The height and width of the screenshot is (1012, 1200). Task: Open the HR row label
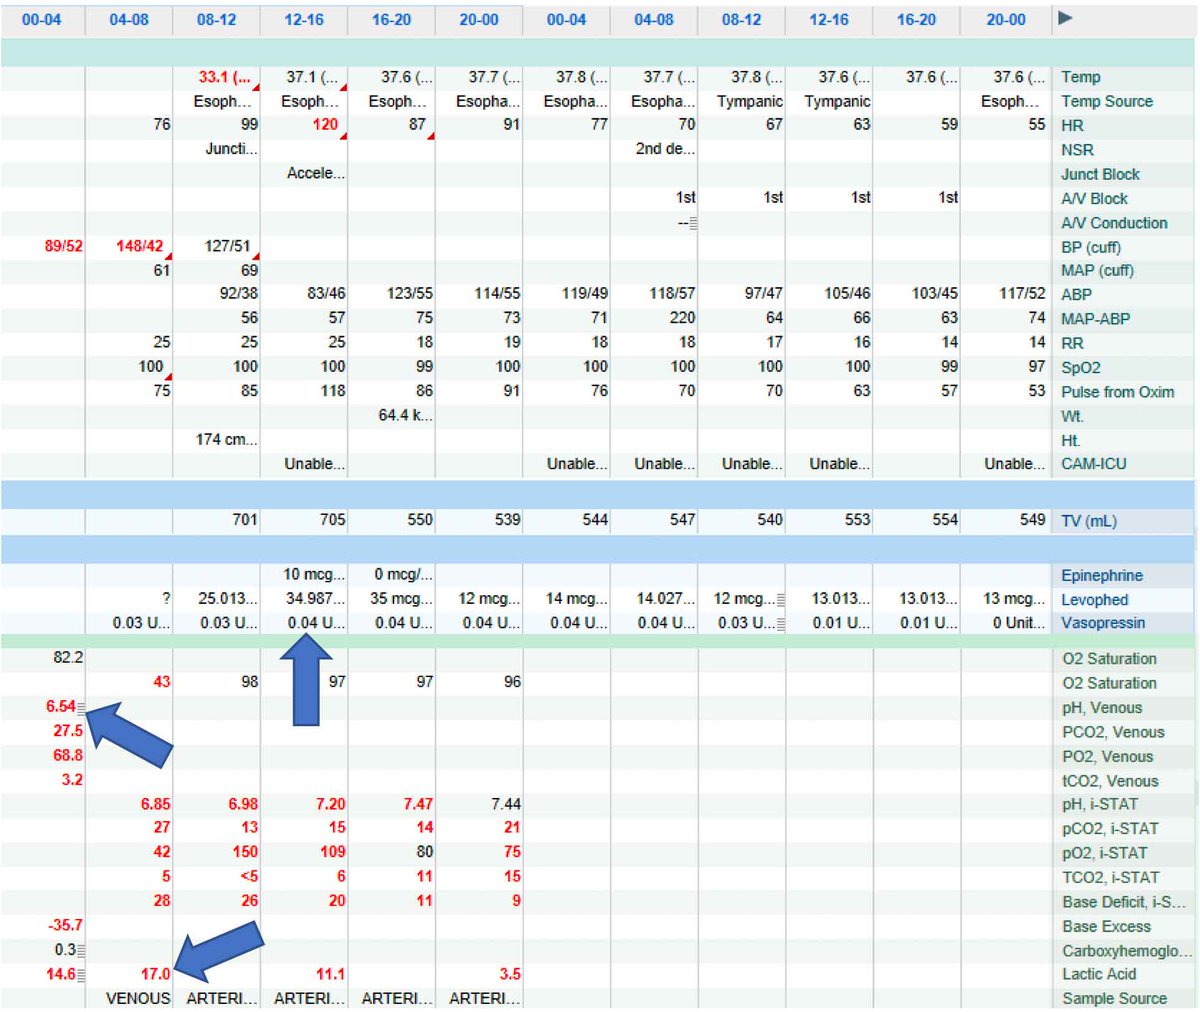point(1072,125)
